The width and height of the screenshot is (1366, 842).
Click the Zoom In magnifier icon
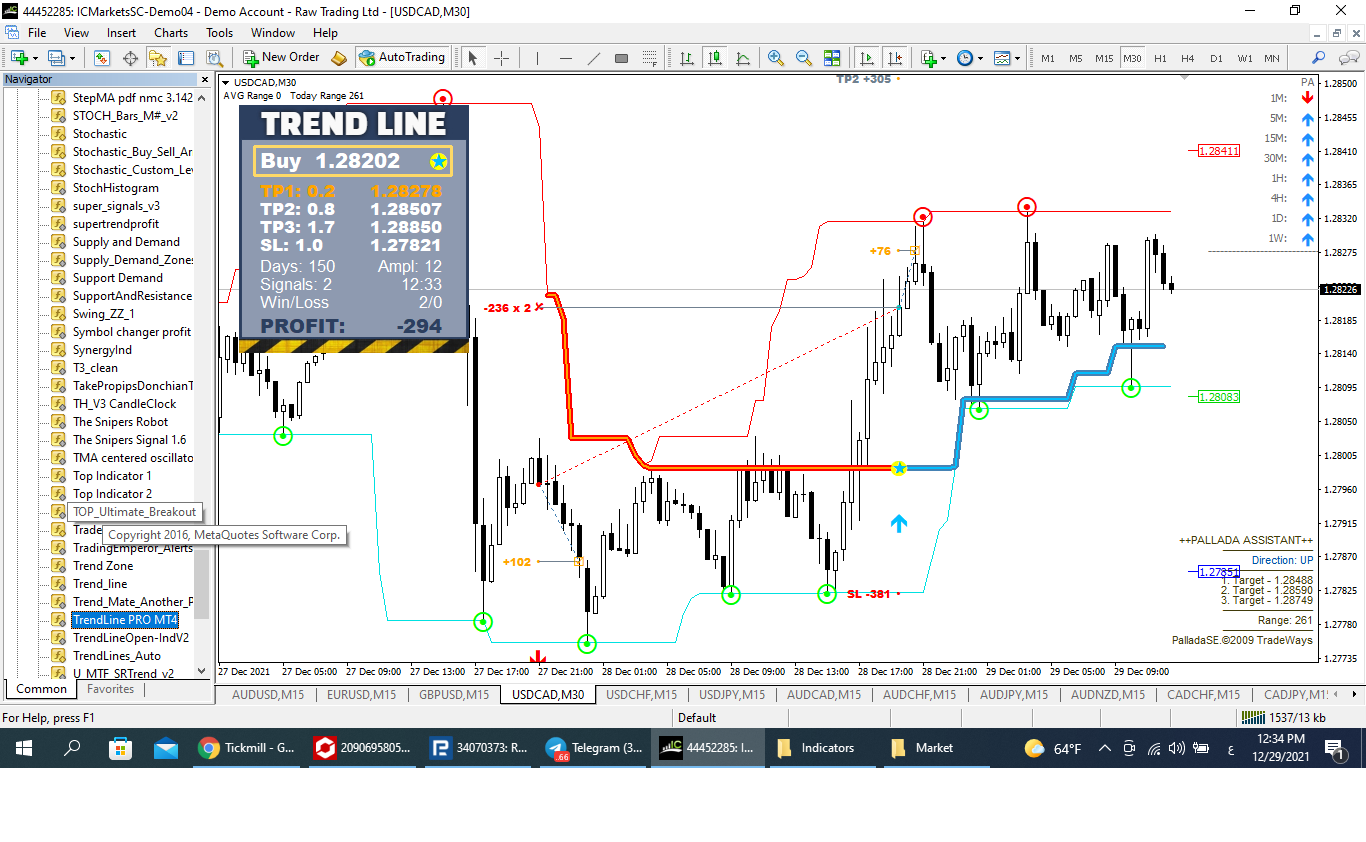tap(776, 58)
